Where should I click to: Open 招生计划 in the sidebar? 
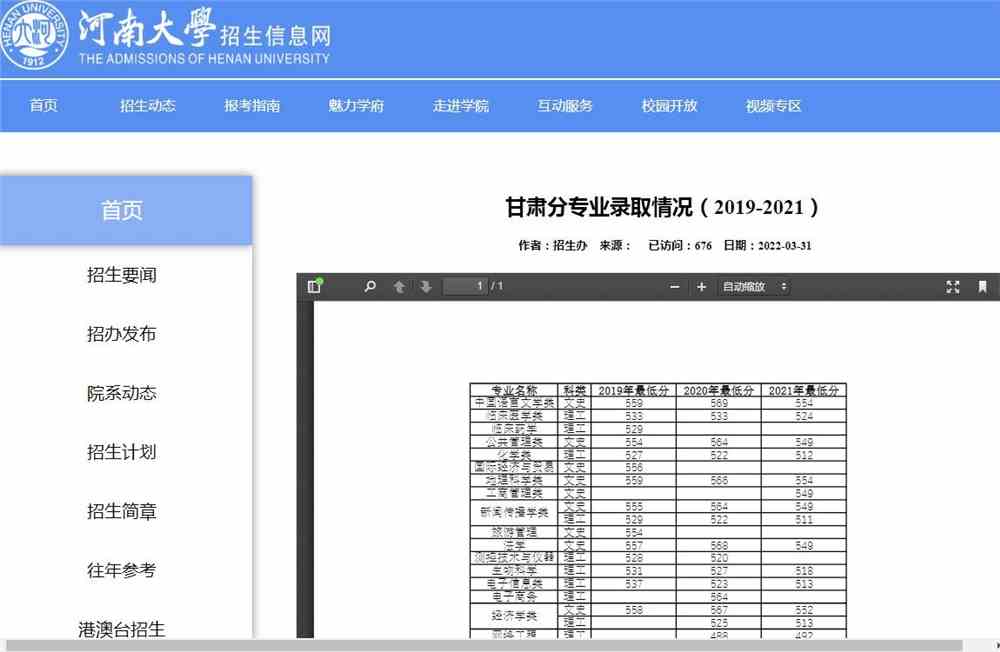tap(122, 452)
